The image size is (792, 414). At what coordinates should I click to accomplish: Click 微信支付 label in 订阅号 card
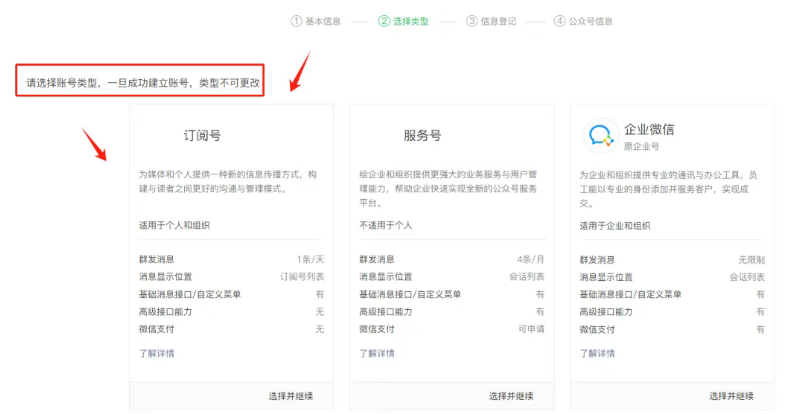point(157,329)
